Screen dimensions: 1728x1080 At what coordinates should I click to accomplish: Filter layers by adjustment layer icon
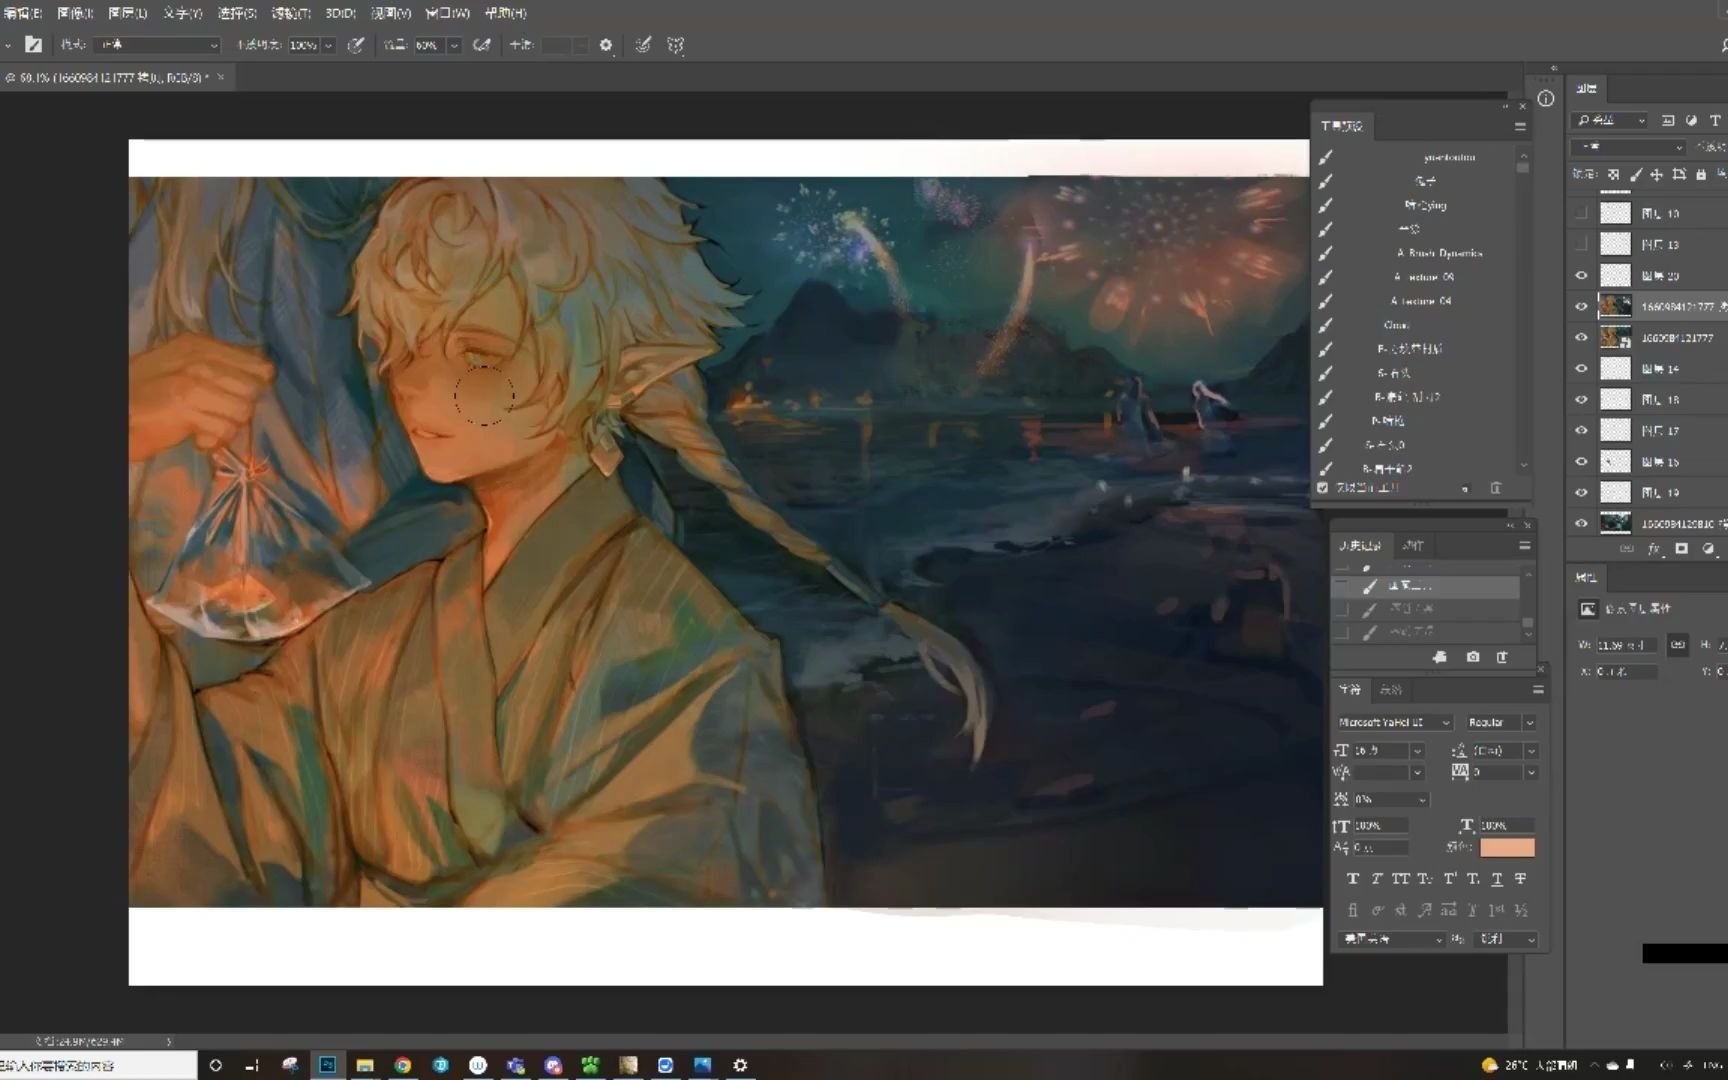coord(1691,120)
